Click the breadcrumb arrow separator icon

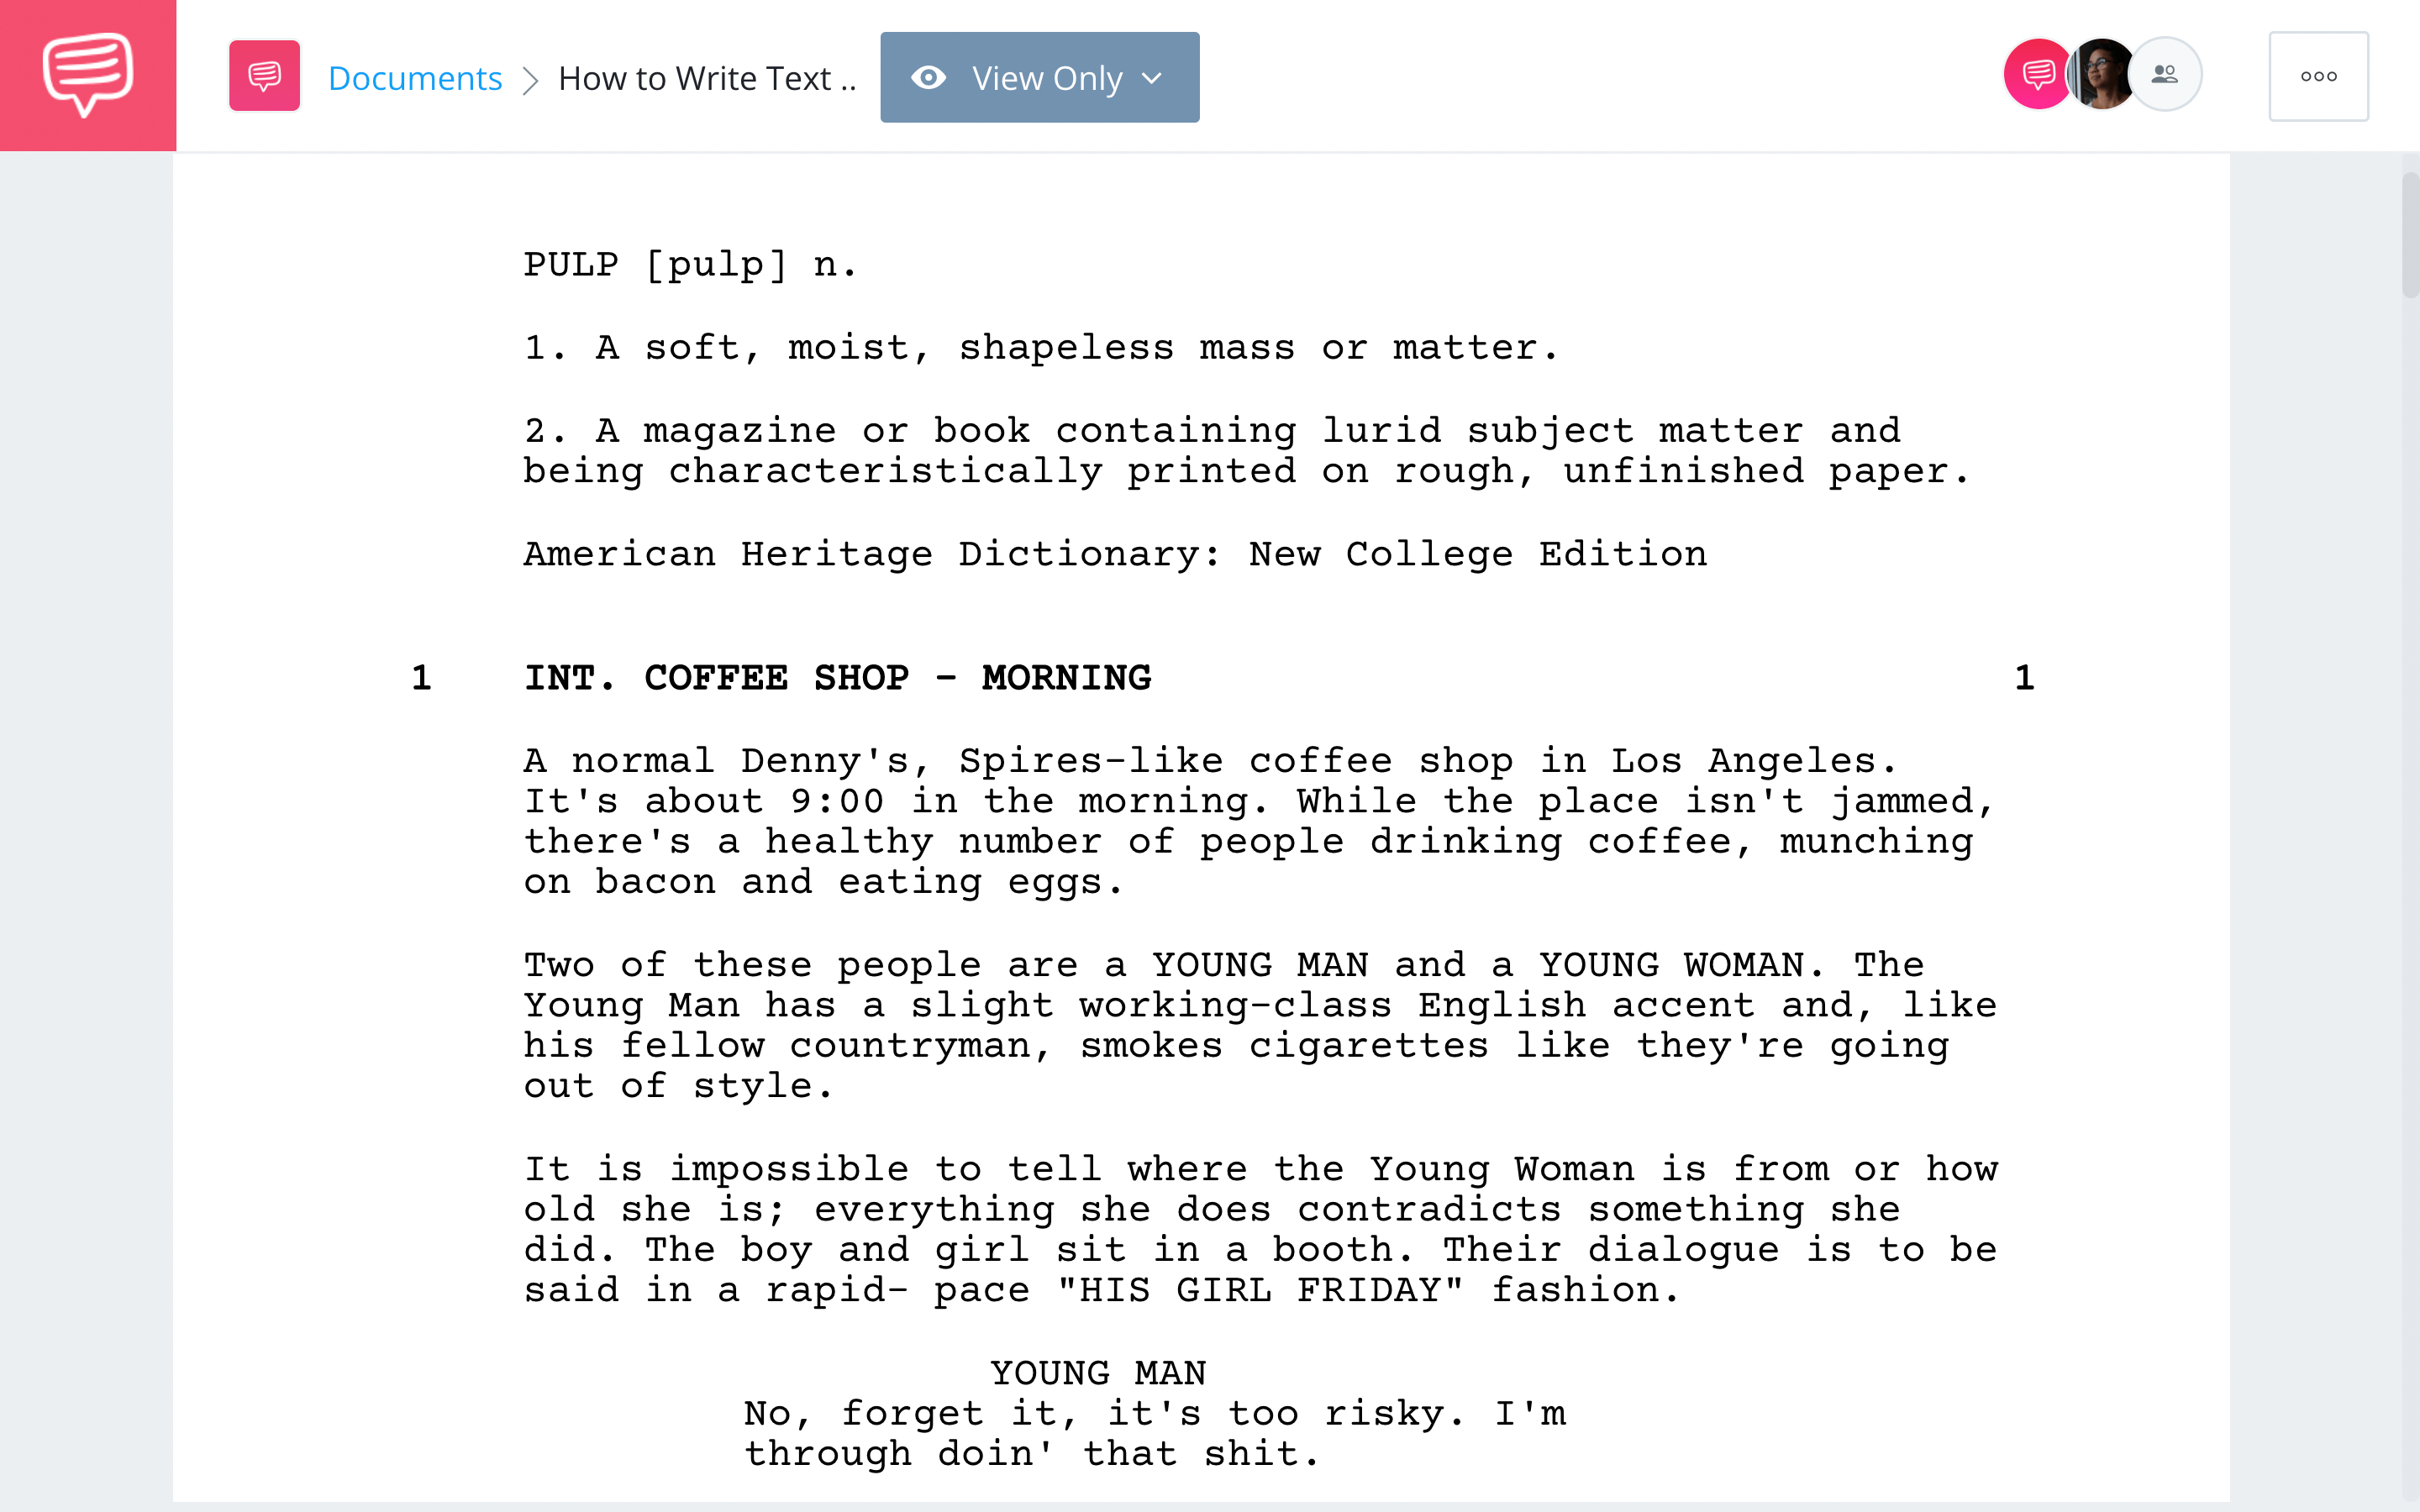529,78
